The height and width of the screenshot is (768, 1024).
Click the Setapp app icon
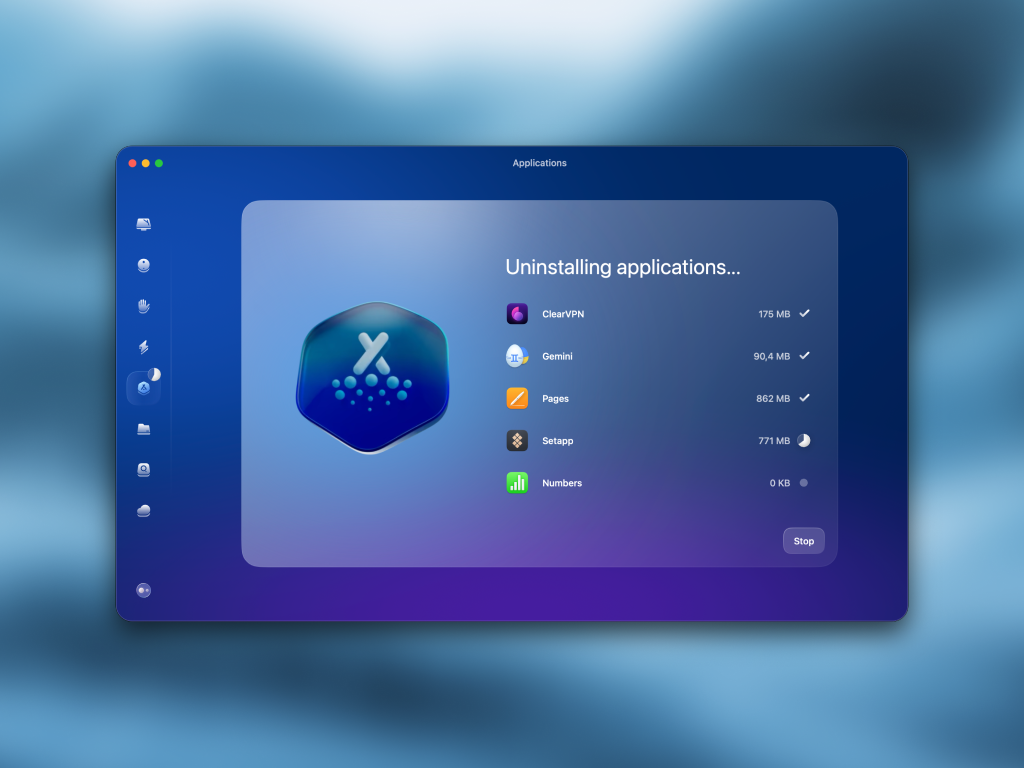[516, 440]
